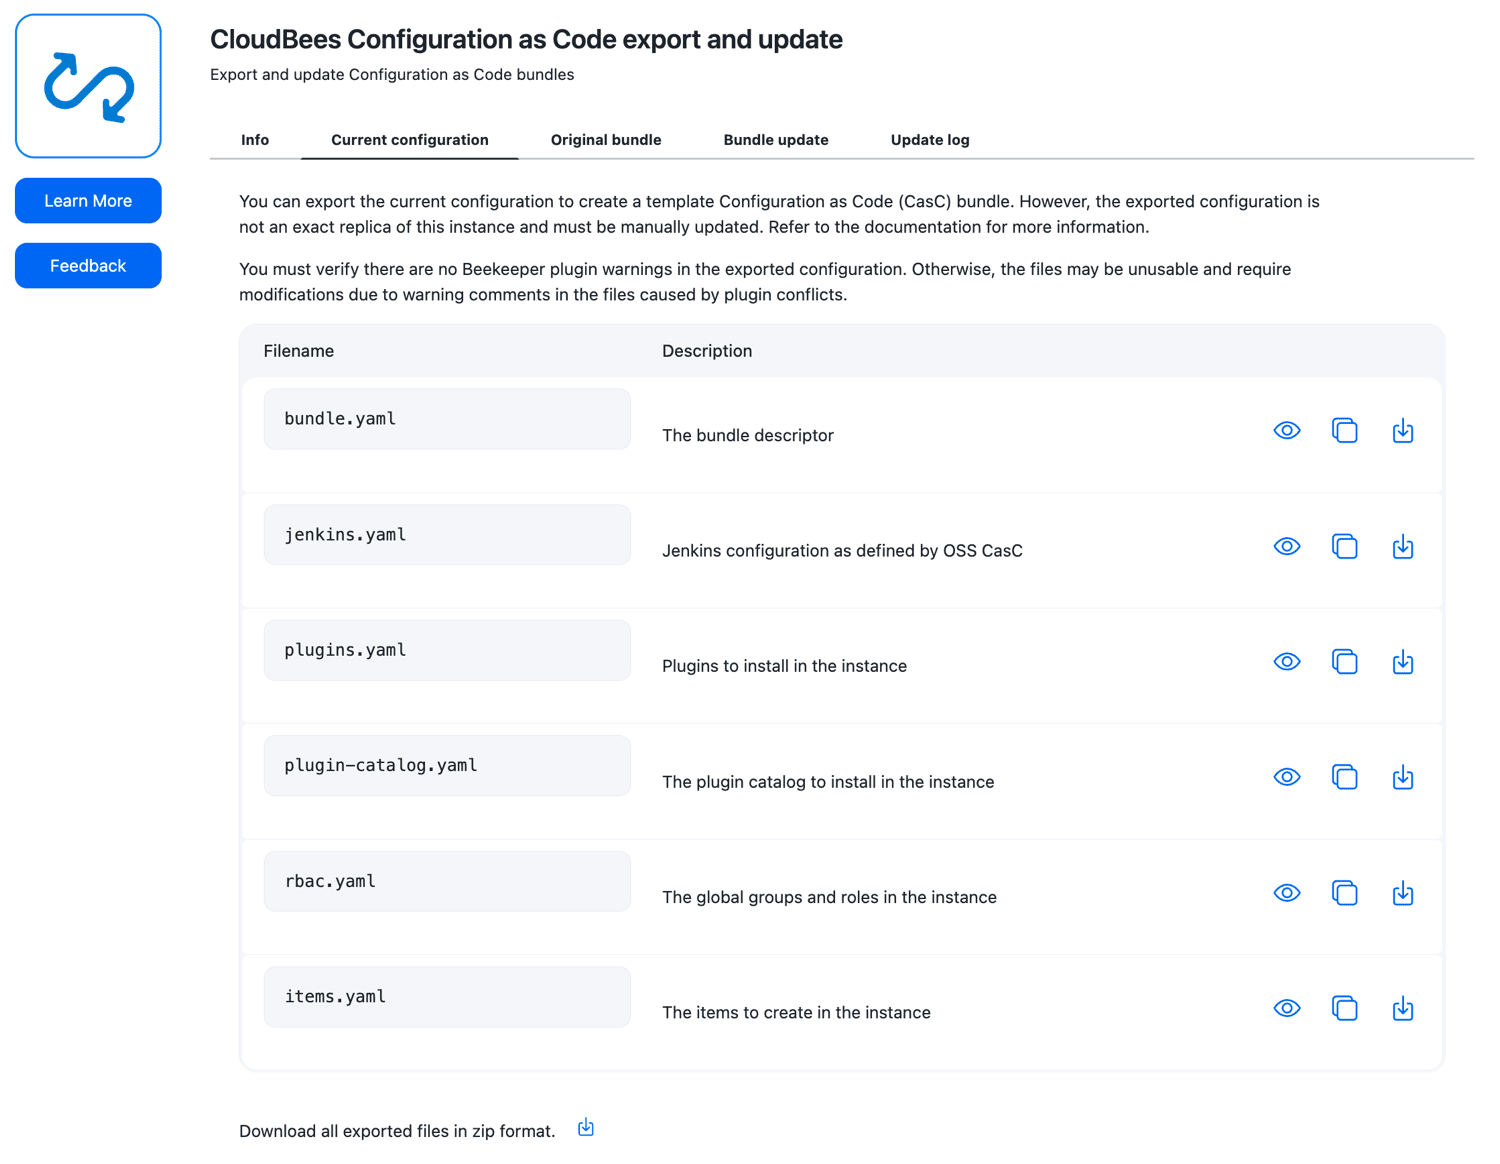Show the plugins.yaml file preview
Screen dimensions: 1500x1164
1287,662
